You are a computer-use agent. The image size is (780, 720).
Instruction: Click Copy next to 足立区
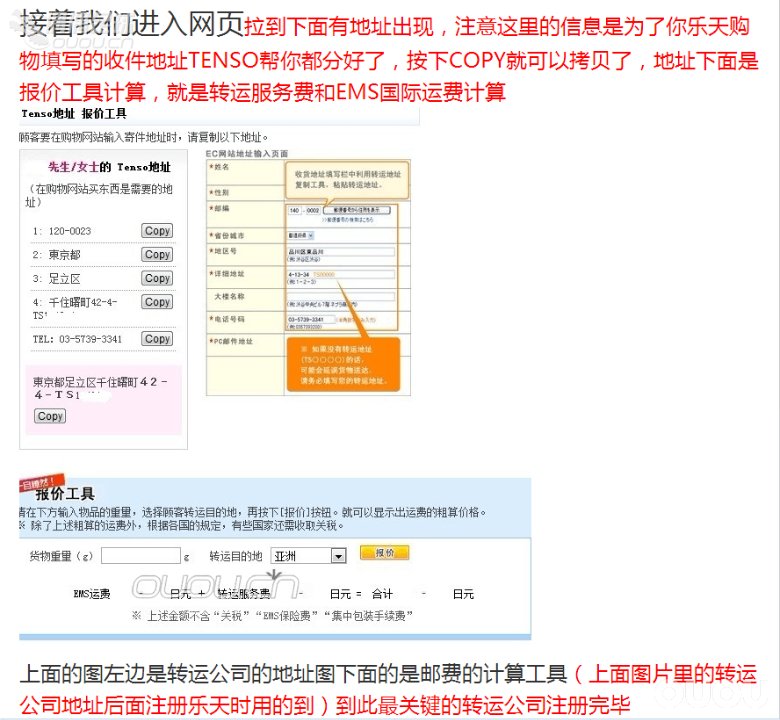(x=157, y=278)
